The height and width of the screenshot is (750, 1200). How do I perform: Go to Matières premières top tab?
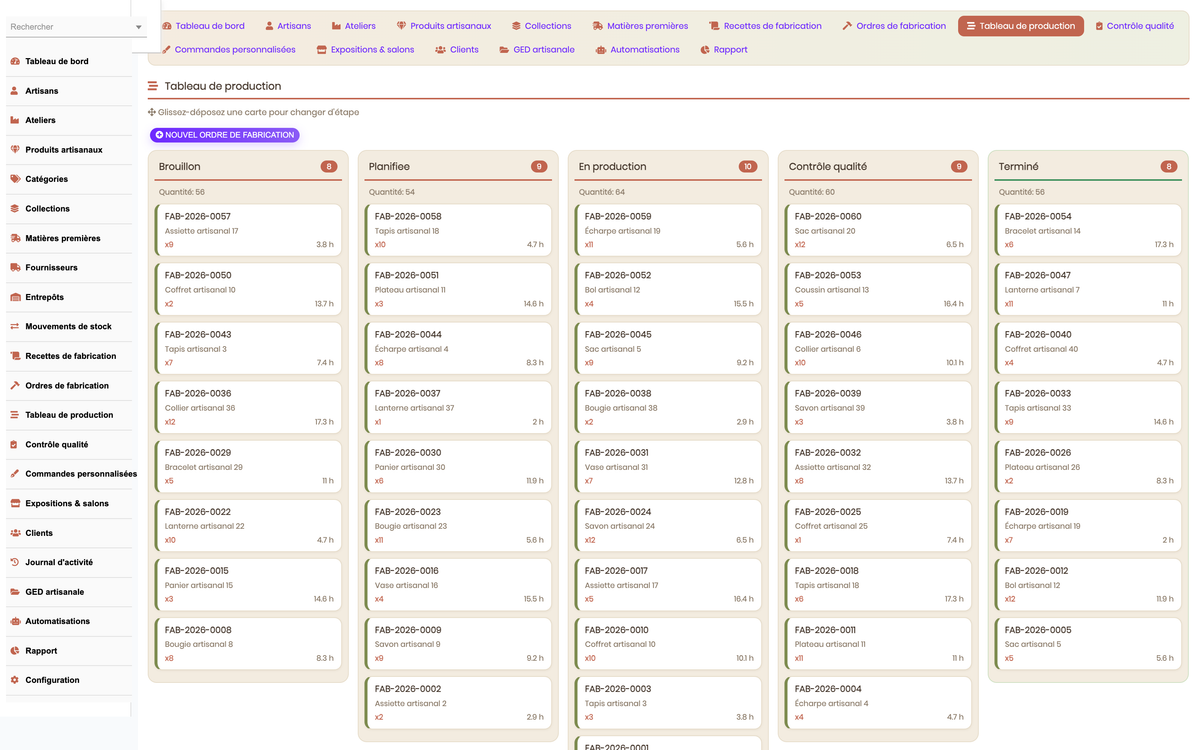point(641,26)
